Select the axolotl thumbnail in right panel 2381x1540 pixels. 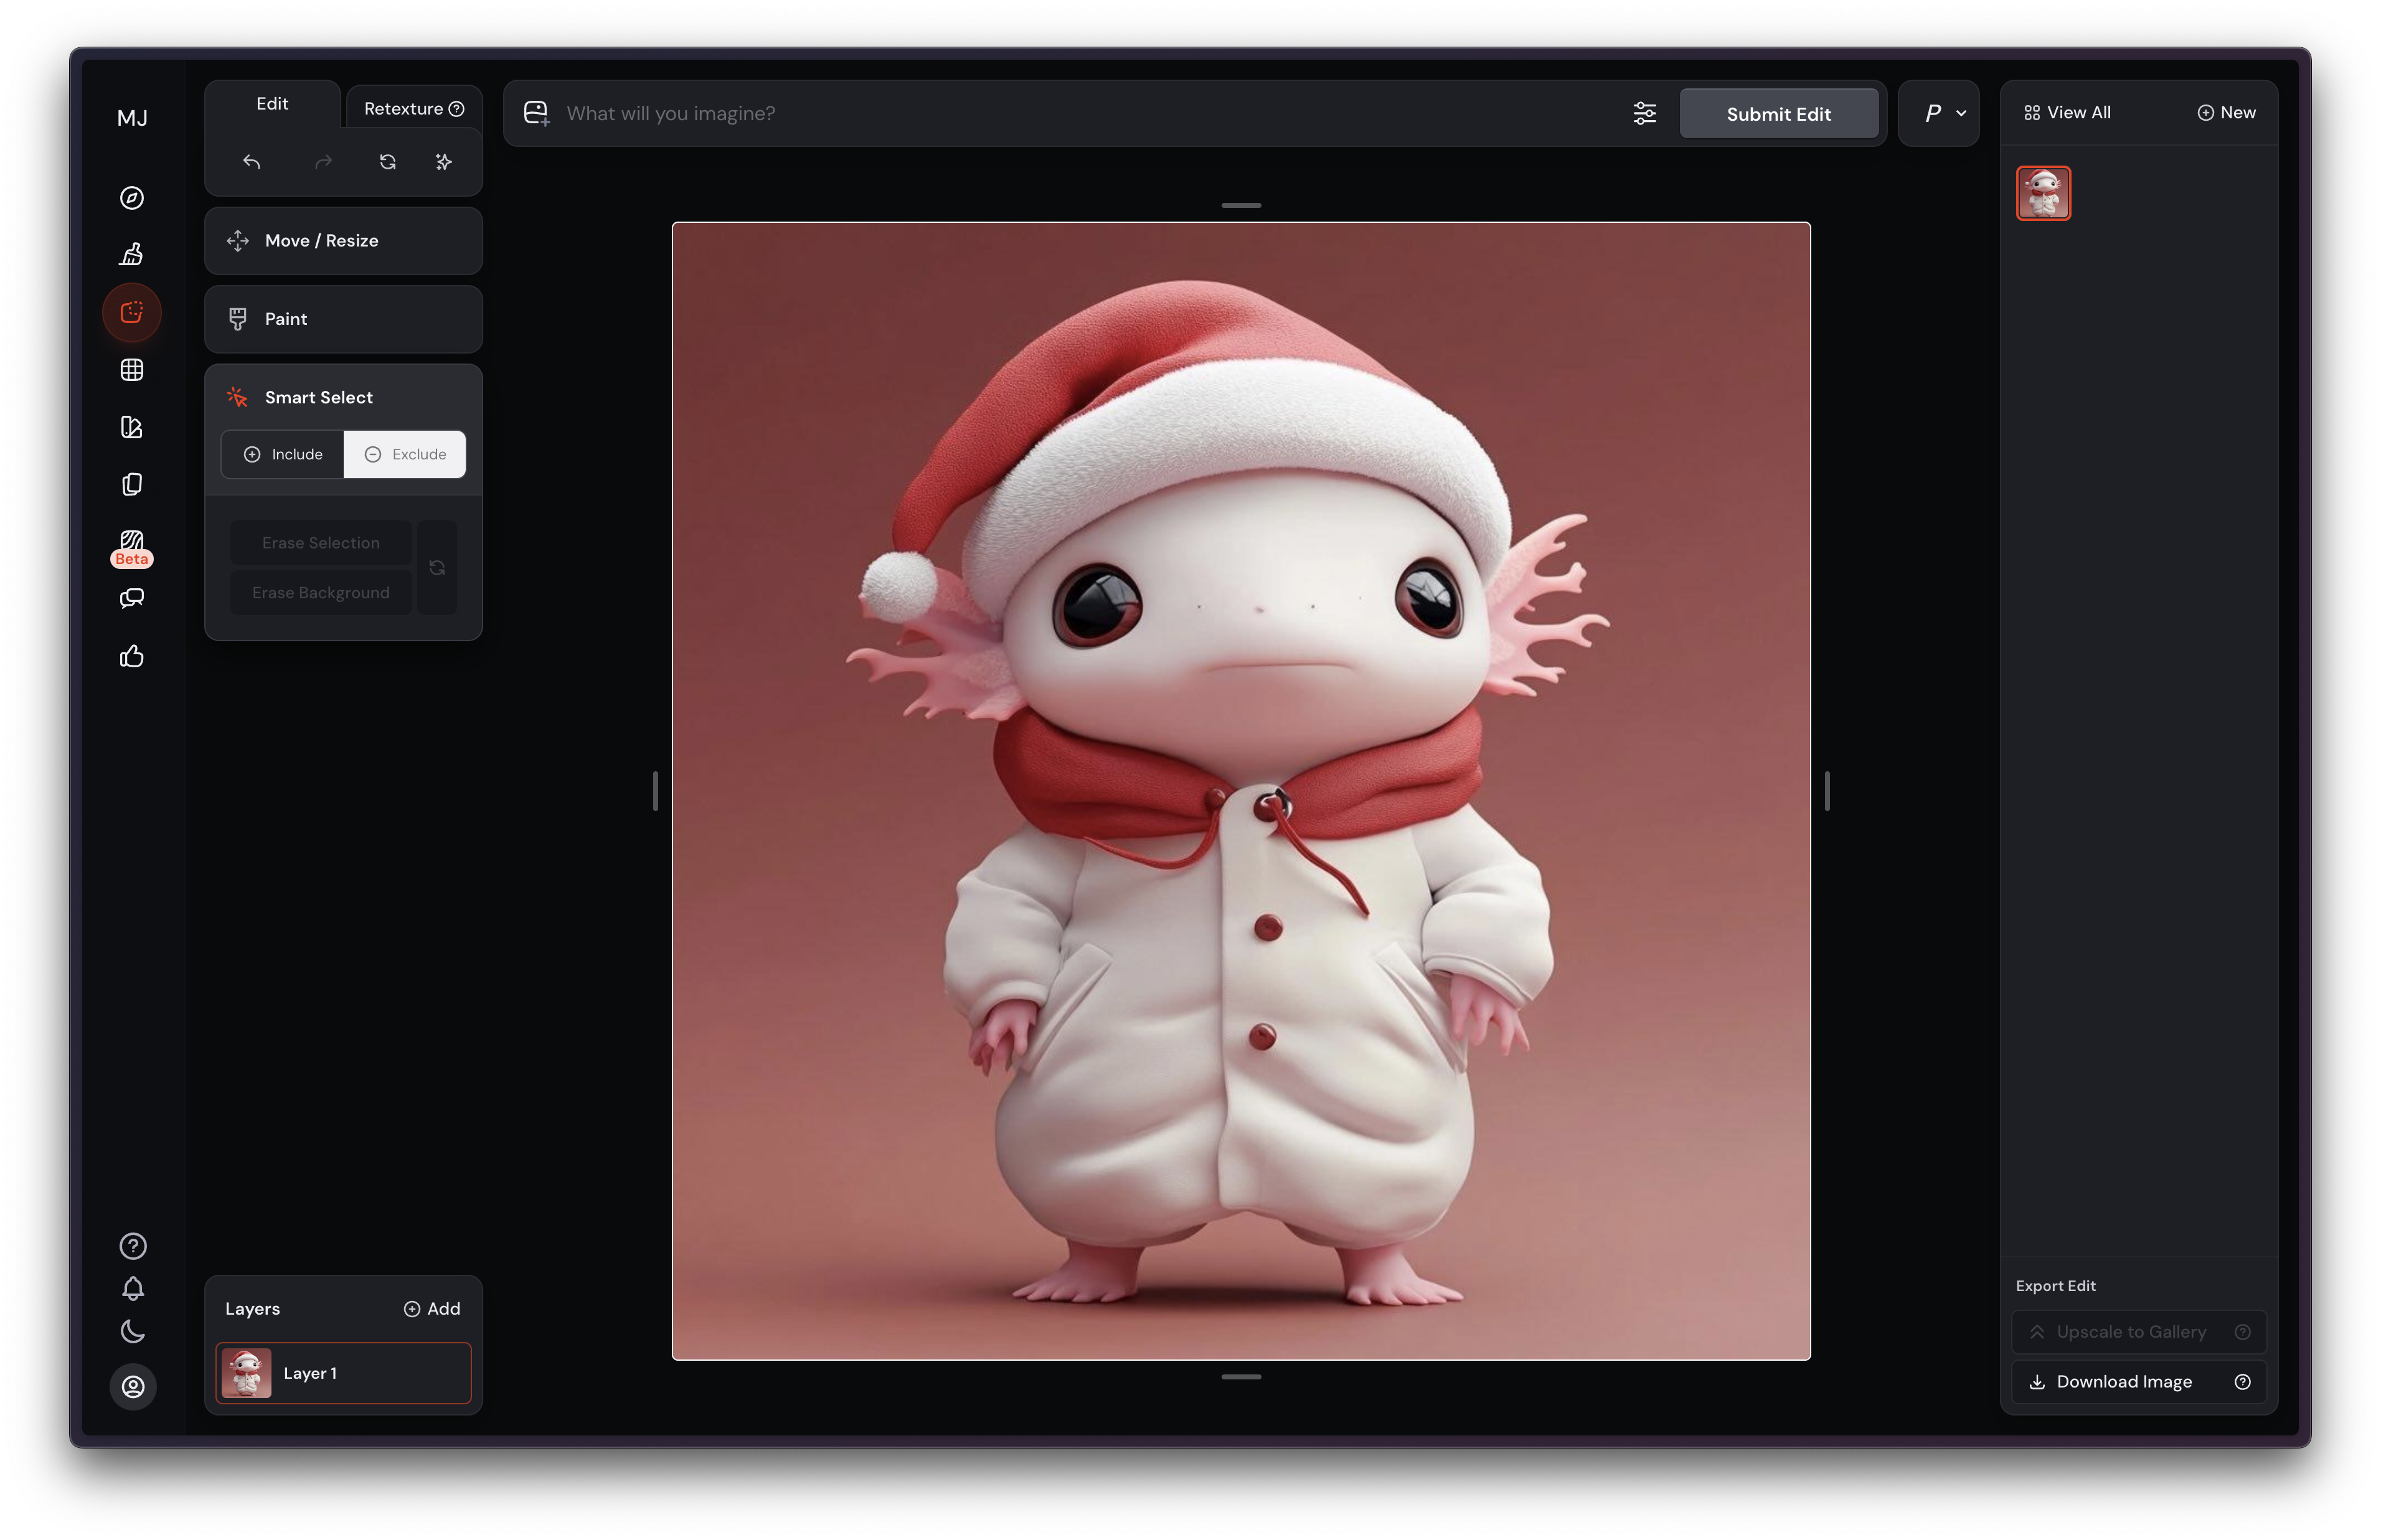(x=2043, y=193)
